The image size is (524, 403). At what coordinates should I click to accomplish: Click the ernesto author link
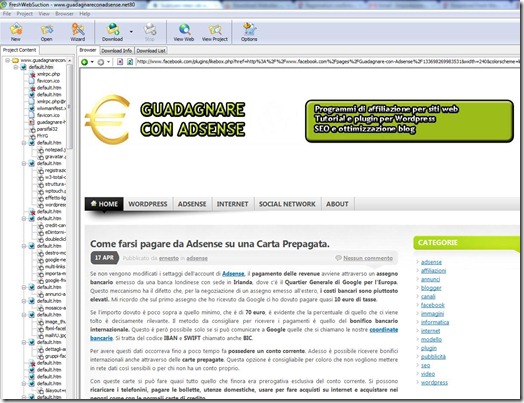pyautogui.click(x=168, y=258)
